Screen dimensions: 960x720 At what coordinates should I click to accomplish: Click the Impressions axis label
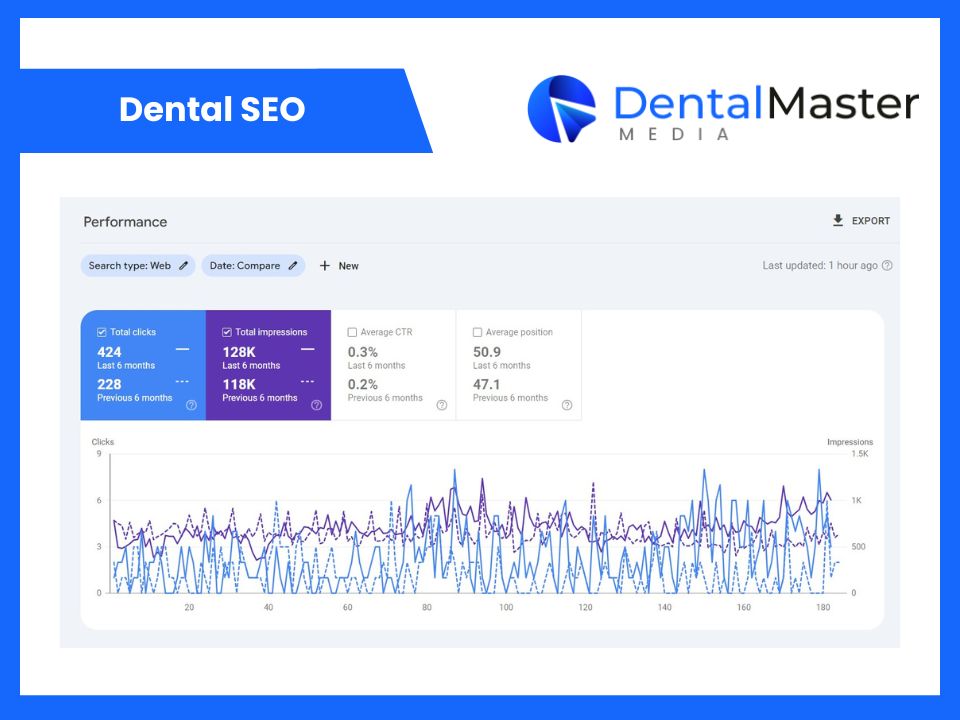tap(850, 441)
